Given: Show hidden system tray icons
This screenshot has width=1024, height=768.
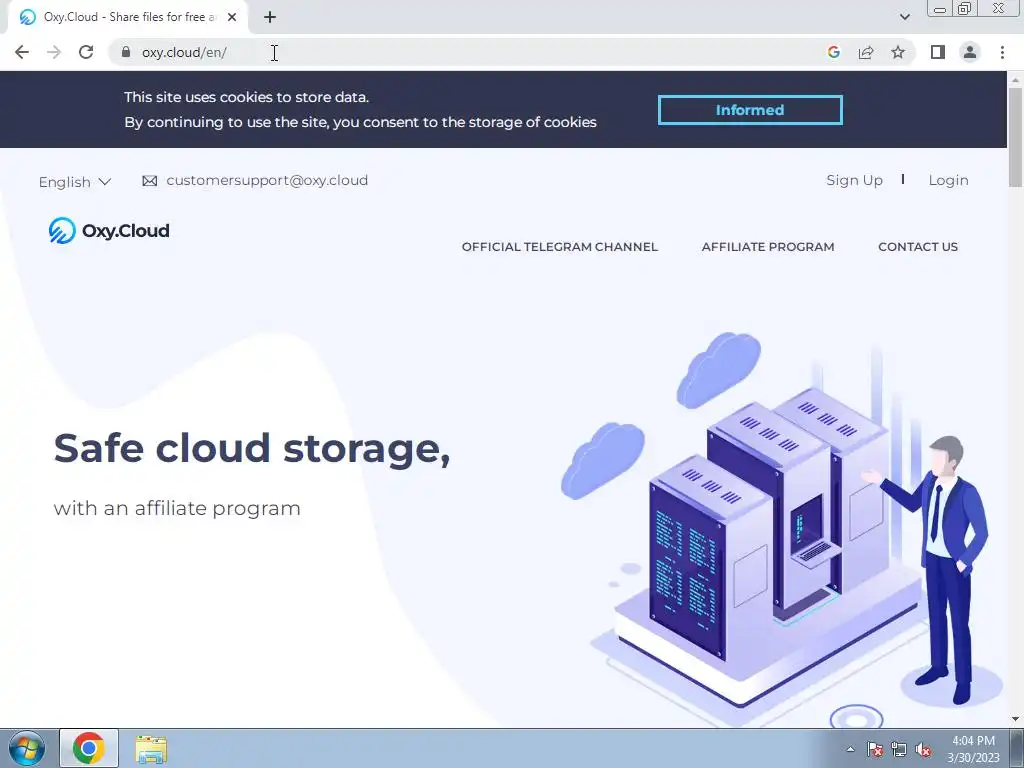Looking at the screenshot, I should pyautogui.click(x=850, y=749).
